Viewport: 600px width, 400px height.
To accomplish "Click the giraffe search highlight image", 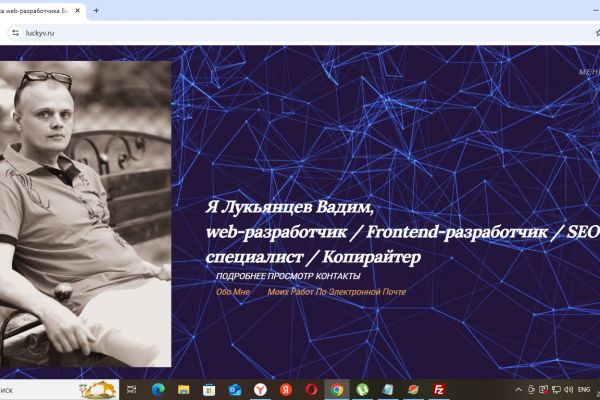I will click(98, 390).
